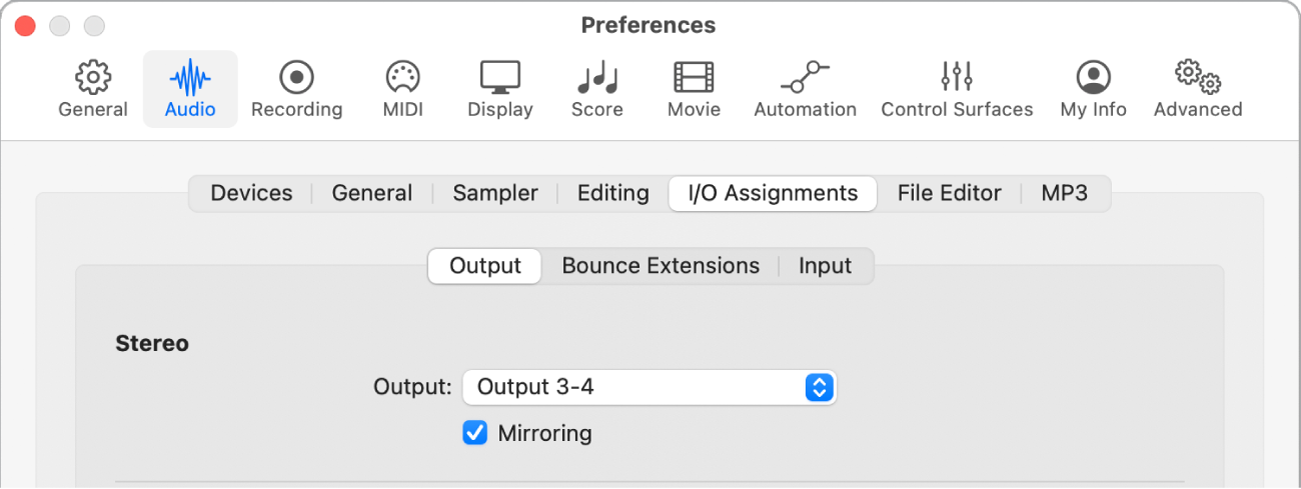Open the Control Surfaces faders icon
The image size is (1301, 489).
click(x=957, y=78)
